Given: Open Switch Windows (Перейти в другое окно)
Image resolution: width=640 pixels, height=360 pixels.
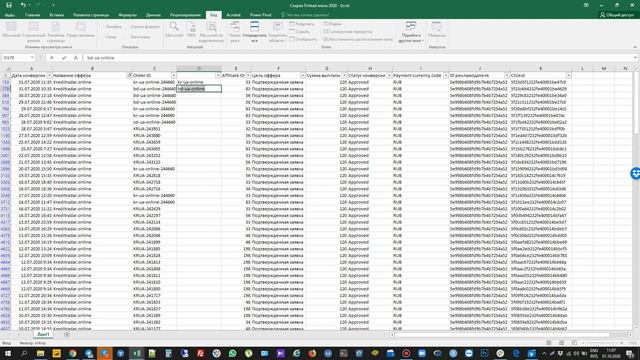Looking at the screenshot, I should 411,31.
